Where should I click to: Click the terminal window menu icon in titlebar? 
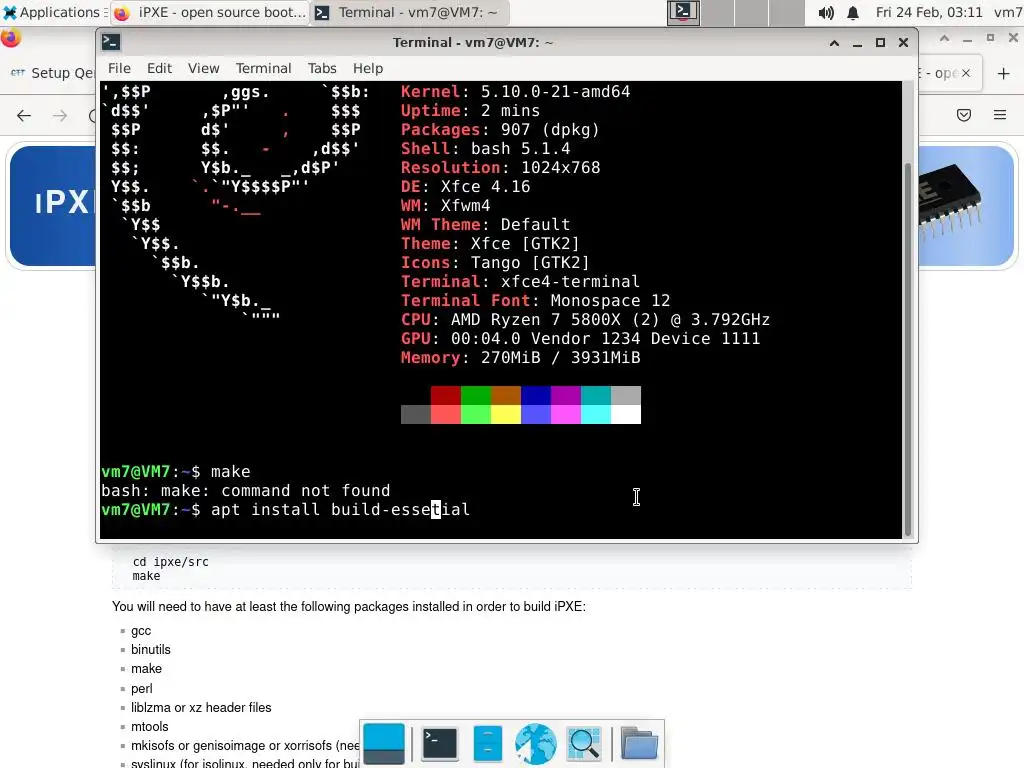click(110, 42)
